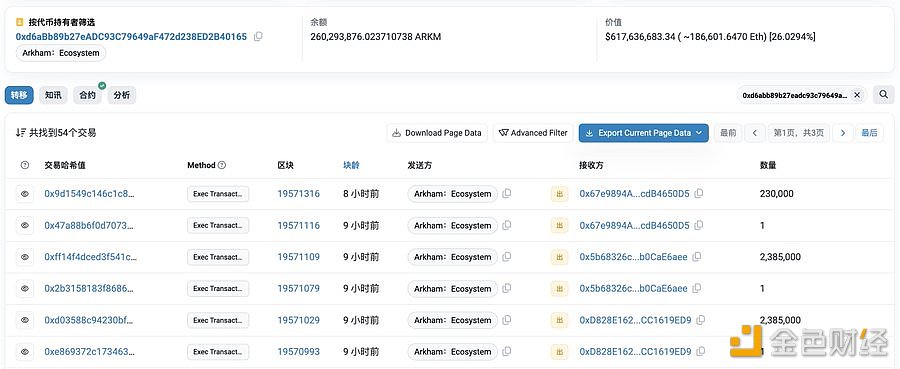View details eye icon for 0xe869372c173463 row
The height and width of the screenshot is (369, 900).
click(x=25, y=352)
